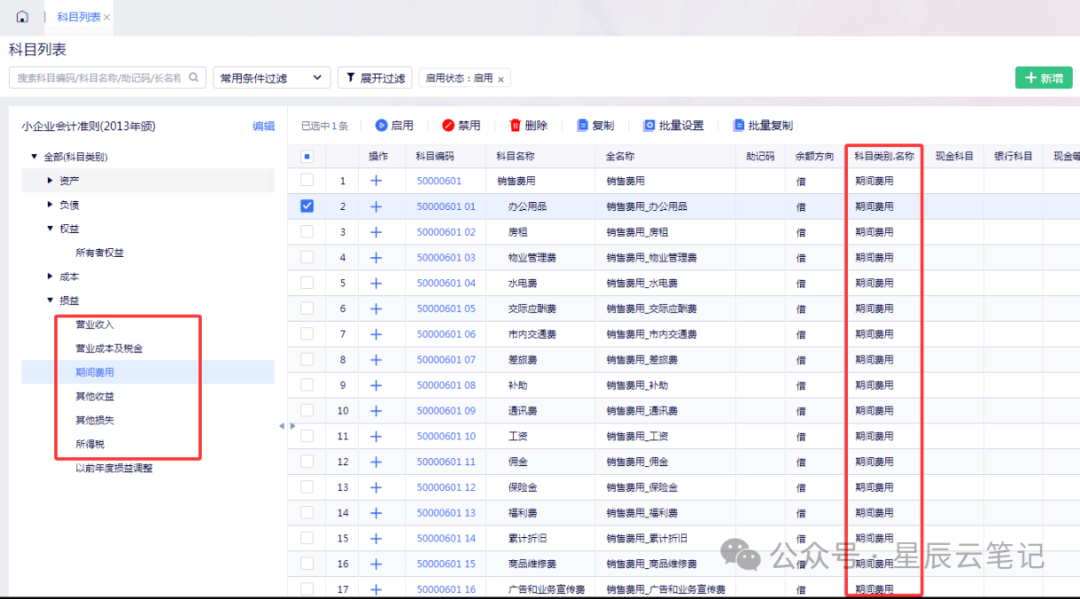The image size is (1080, 599).
Task: Click the 启用 enable toolbar icon
Action: [381, 125]
